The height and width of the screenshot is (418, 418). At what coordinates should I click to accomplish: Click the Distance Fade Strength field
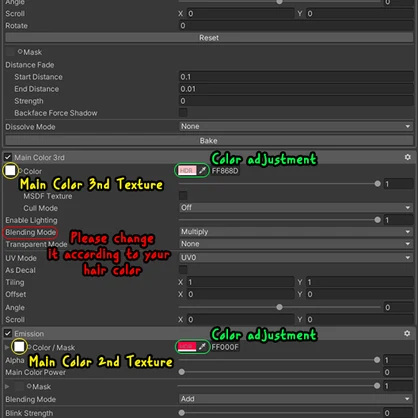tap(296, 101)
